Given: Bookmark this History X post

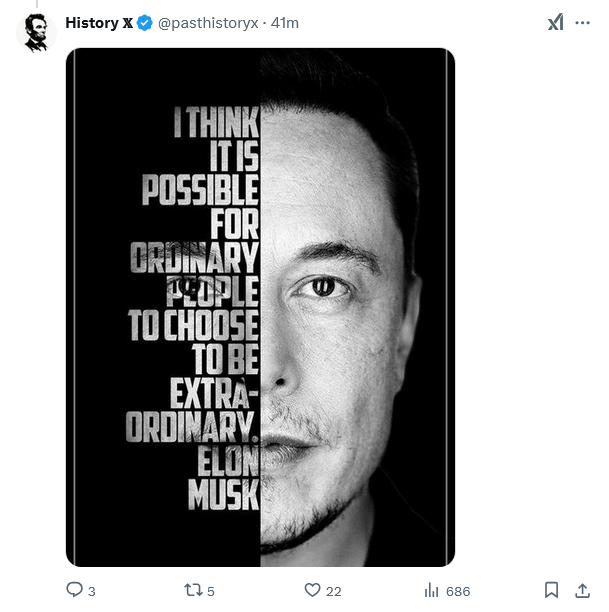Looking at the screenshot, I should click(x=551, y=590).
